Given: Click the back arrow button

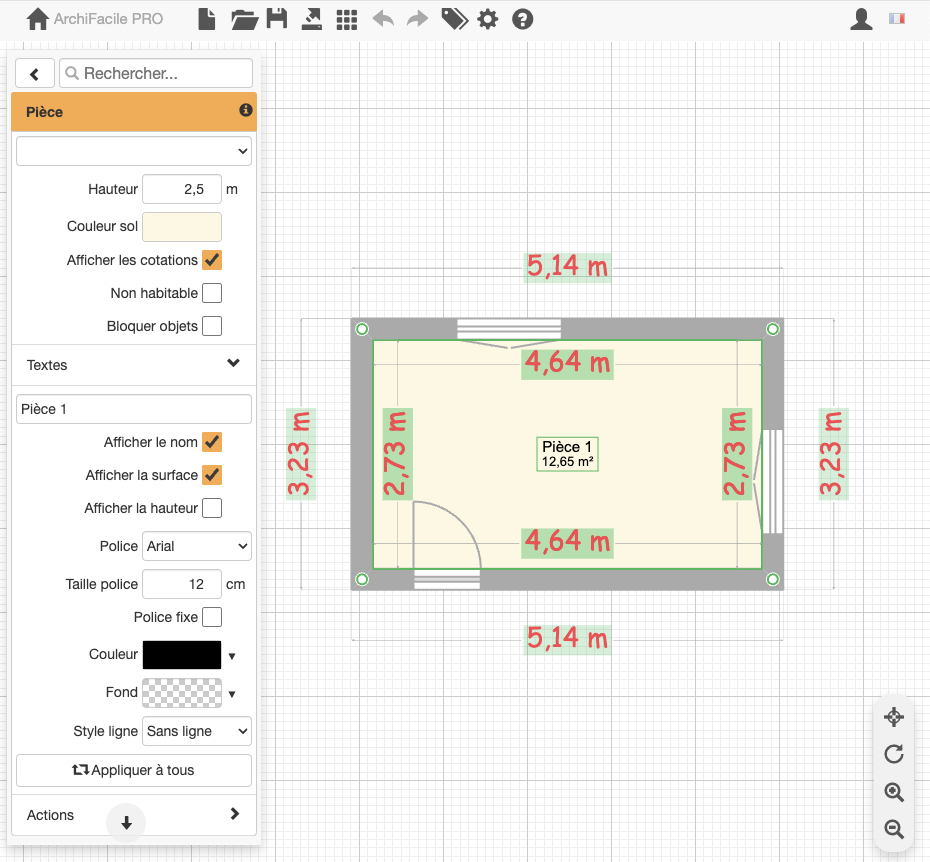Looking at the screenshot, I should point(35,73).
